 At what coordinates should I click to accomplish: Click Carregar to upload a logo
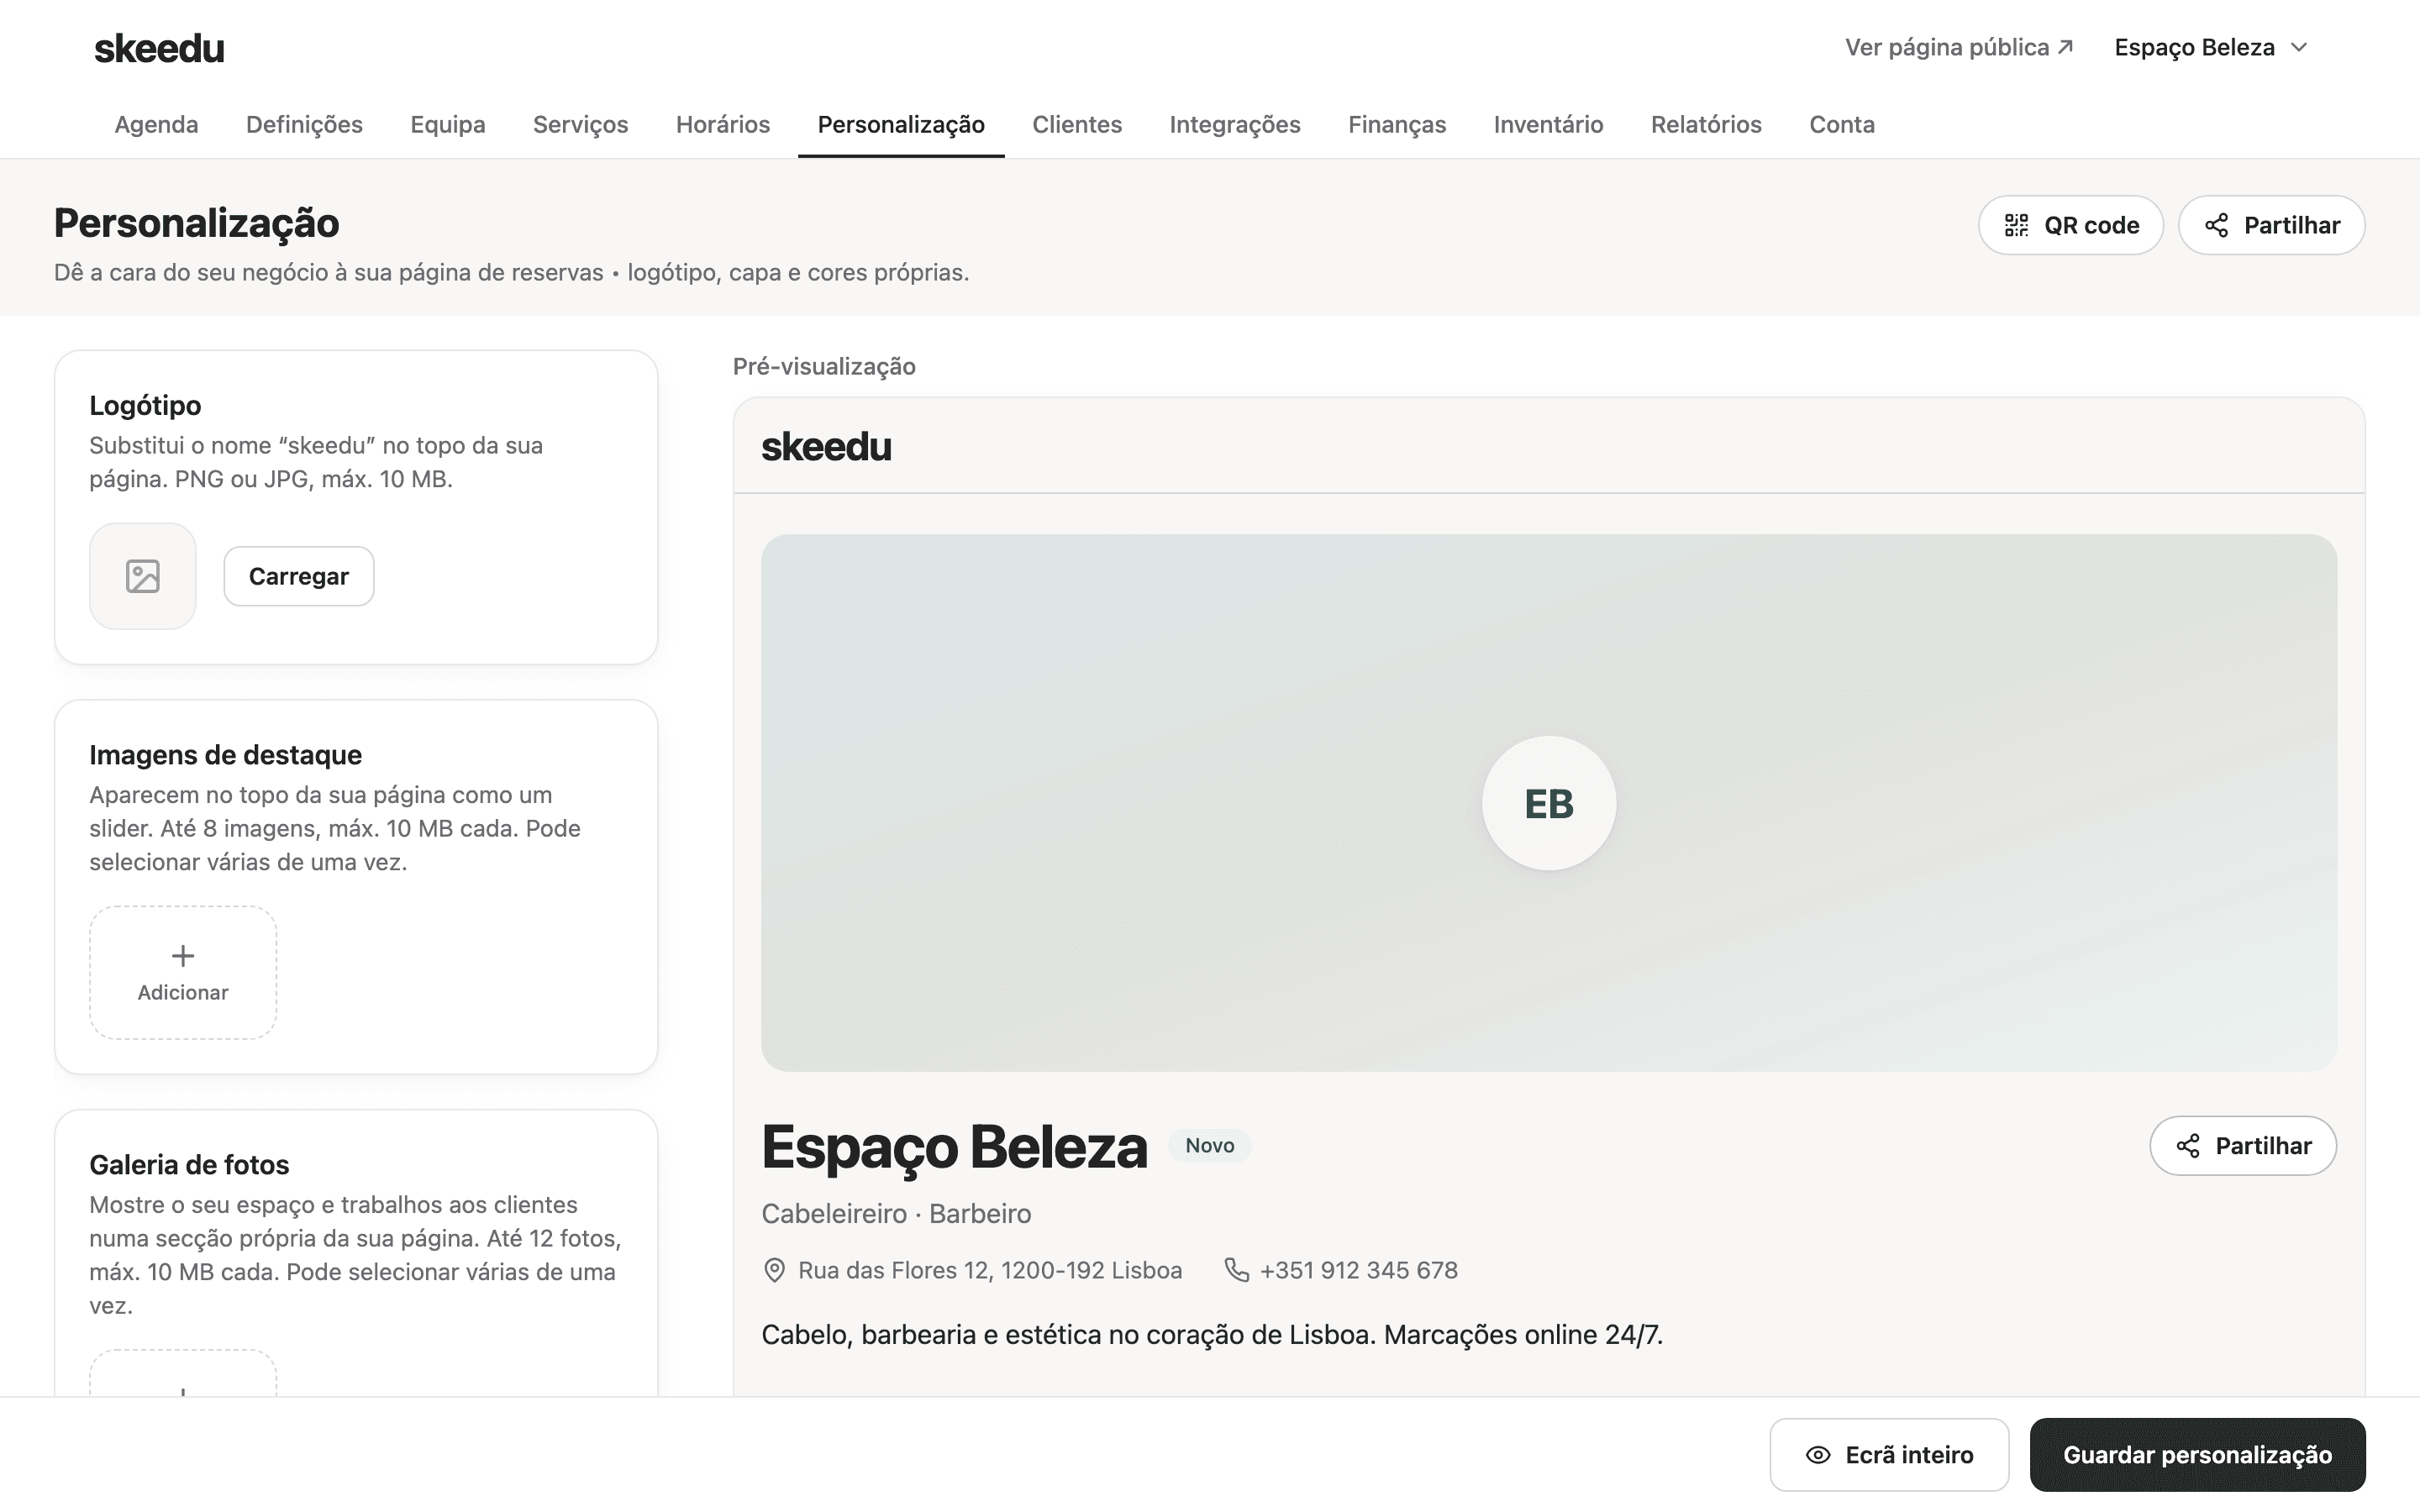tap(299, 576)
